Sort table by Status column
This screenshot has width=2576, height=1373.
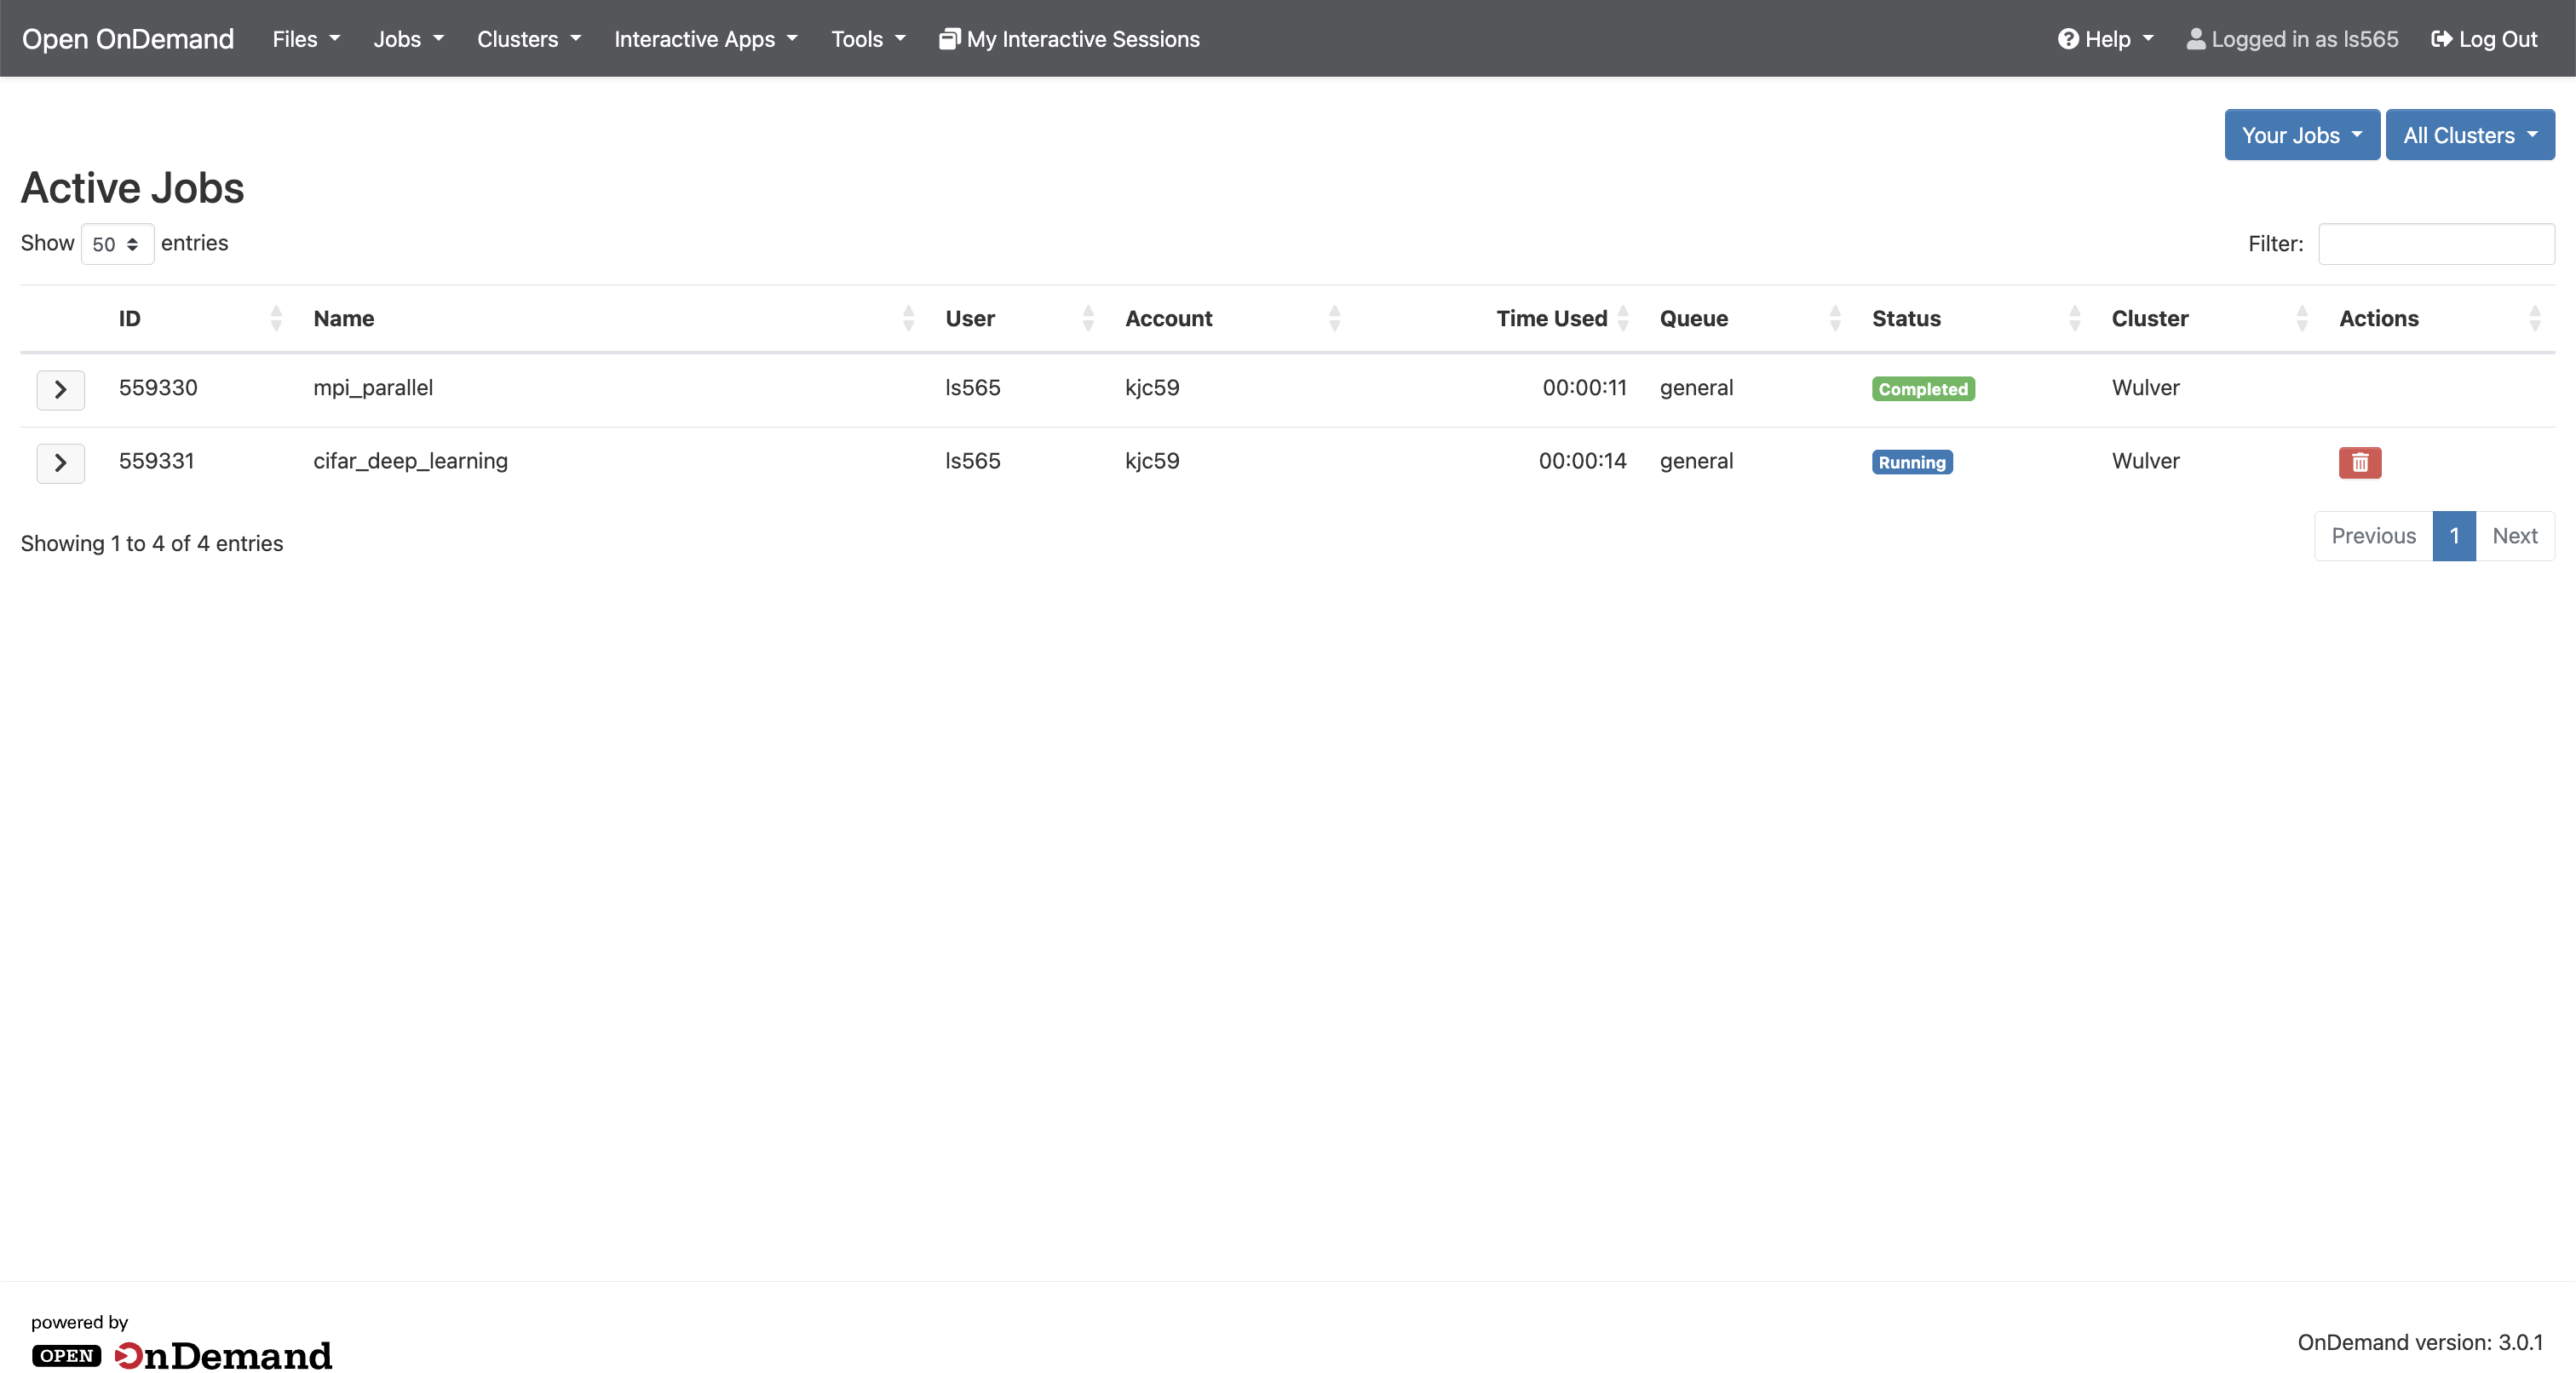point(1975,318)
